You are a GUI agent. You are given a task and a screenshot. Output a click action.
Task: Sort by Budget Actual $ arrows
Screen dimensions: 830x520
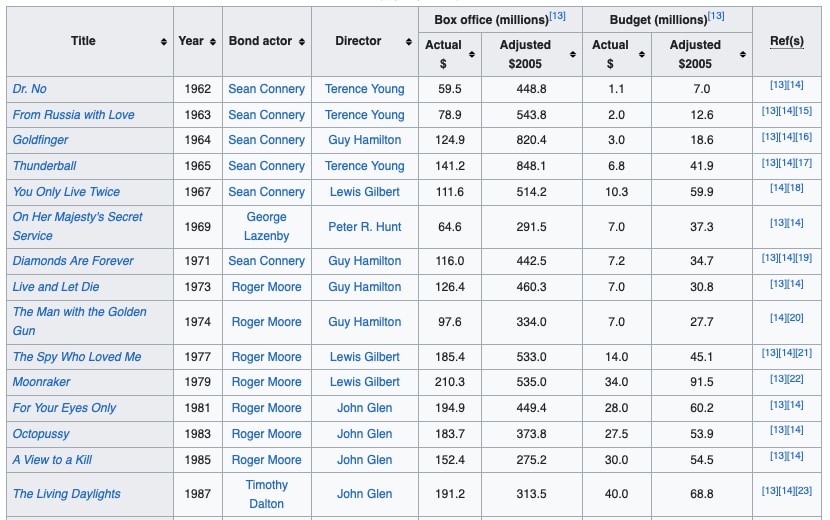point(641,55)
